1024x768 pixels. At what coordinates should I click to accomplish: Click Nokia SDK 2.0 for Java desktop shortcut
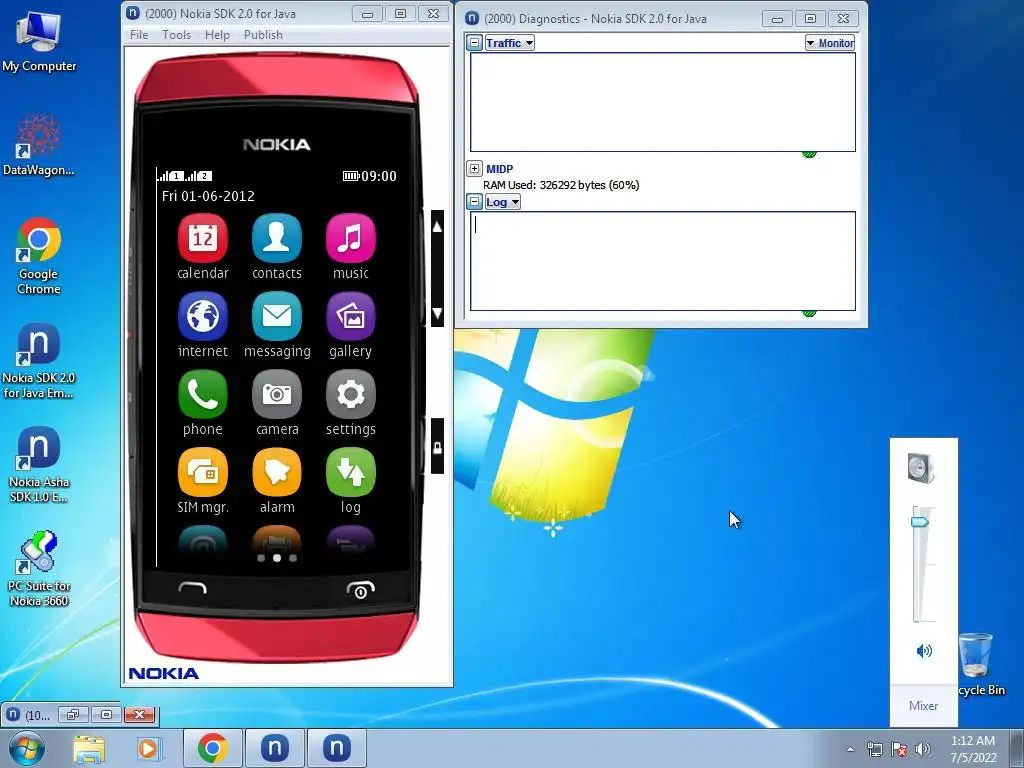pyautogui.click(x=39, y=360)
